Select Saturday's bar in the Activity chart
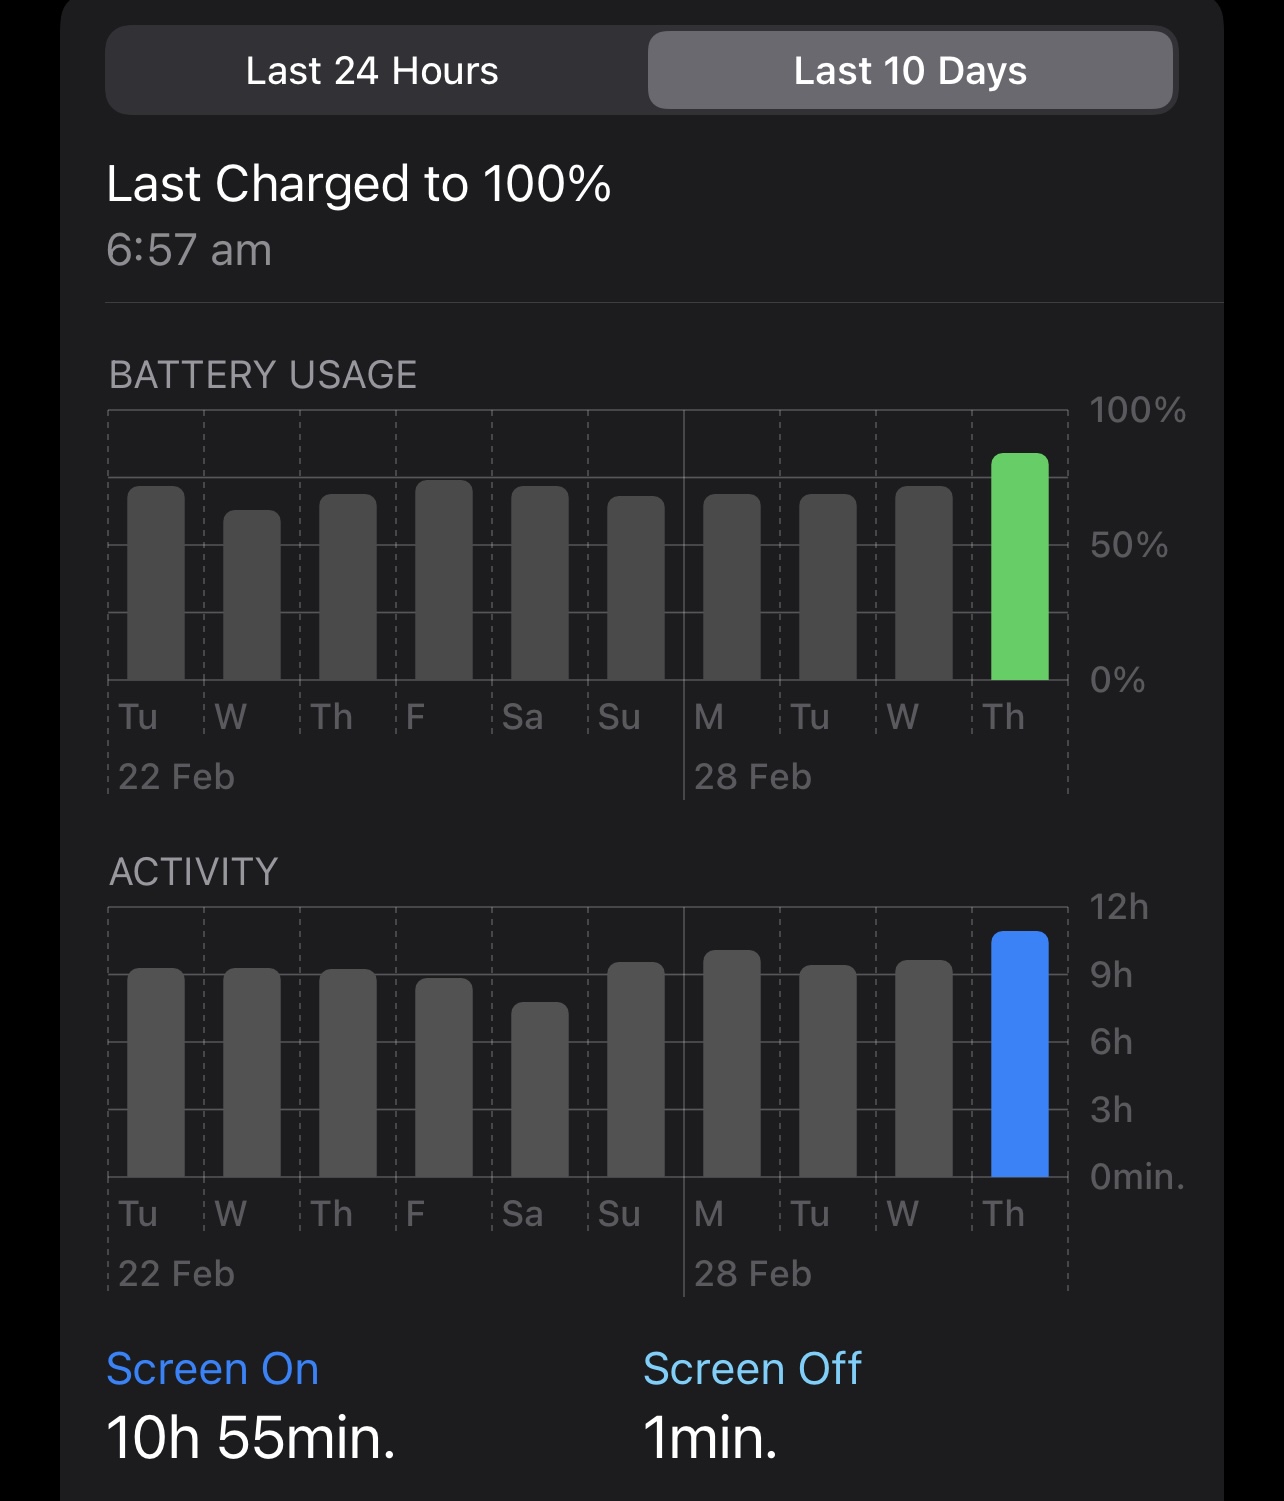The height and width of the screenshot is (1501, 1284). (x=539, y=1089)
